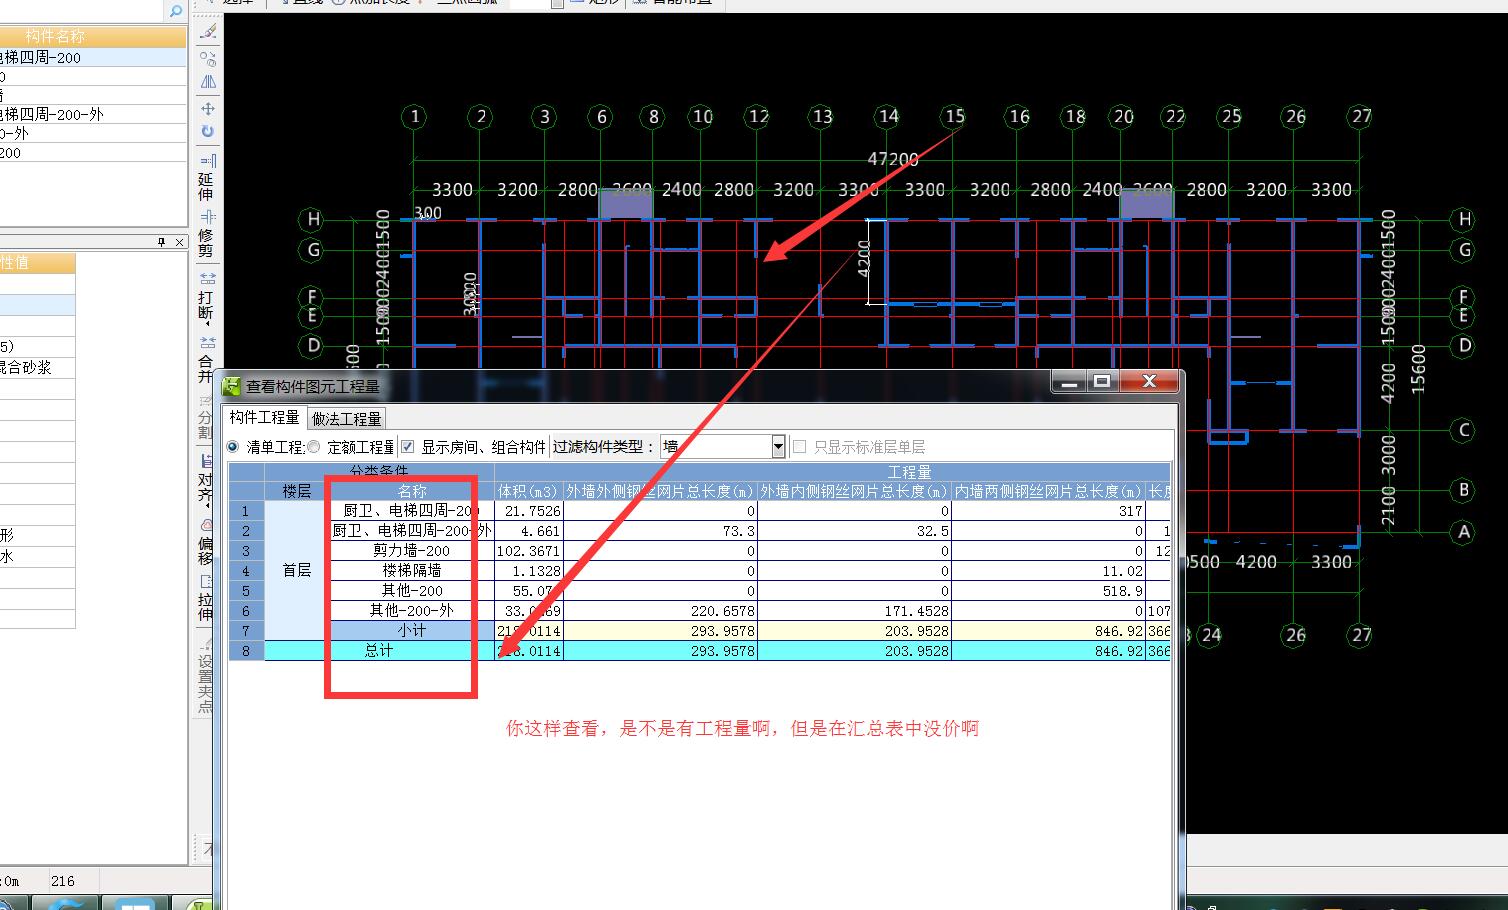Close the property panel with X icon
The width and height of the screenshot is (1508, 910).
[179, 242]
